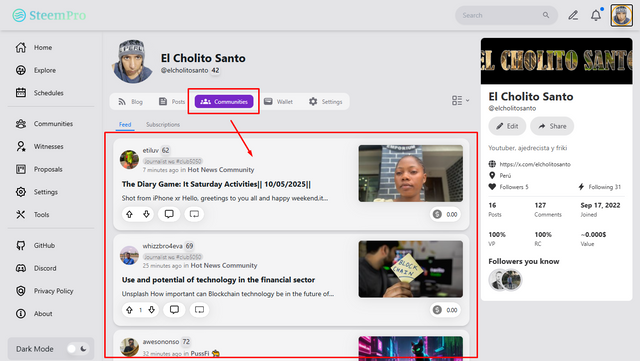Screen dimensions: 640x361
Task: Toggle the Dark Mode switch
Action: 77,349
